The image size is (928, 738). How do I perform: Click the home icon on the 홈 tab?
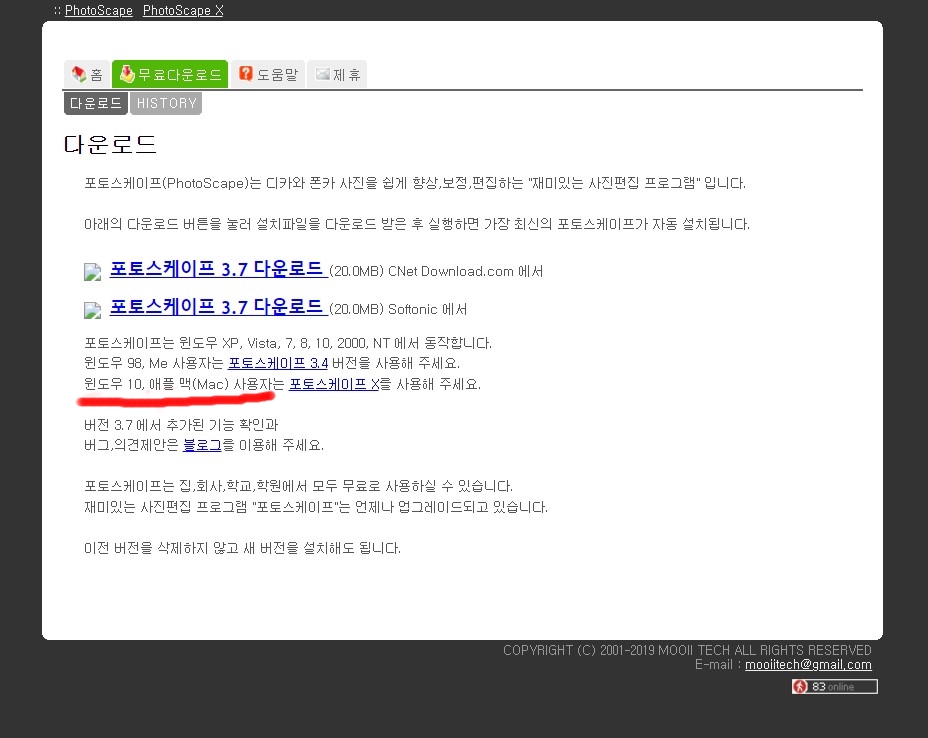79,74
